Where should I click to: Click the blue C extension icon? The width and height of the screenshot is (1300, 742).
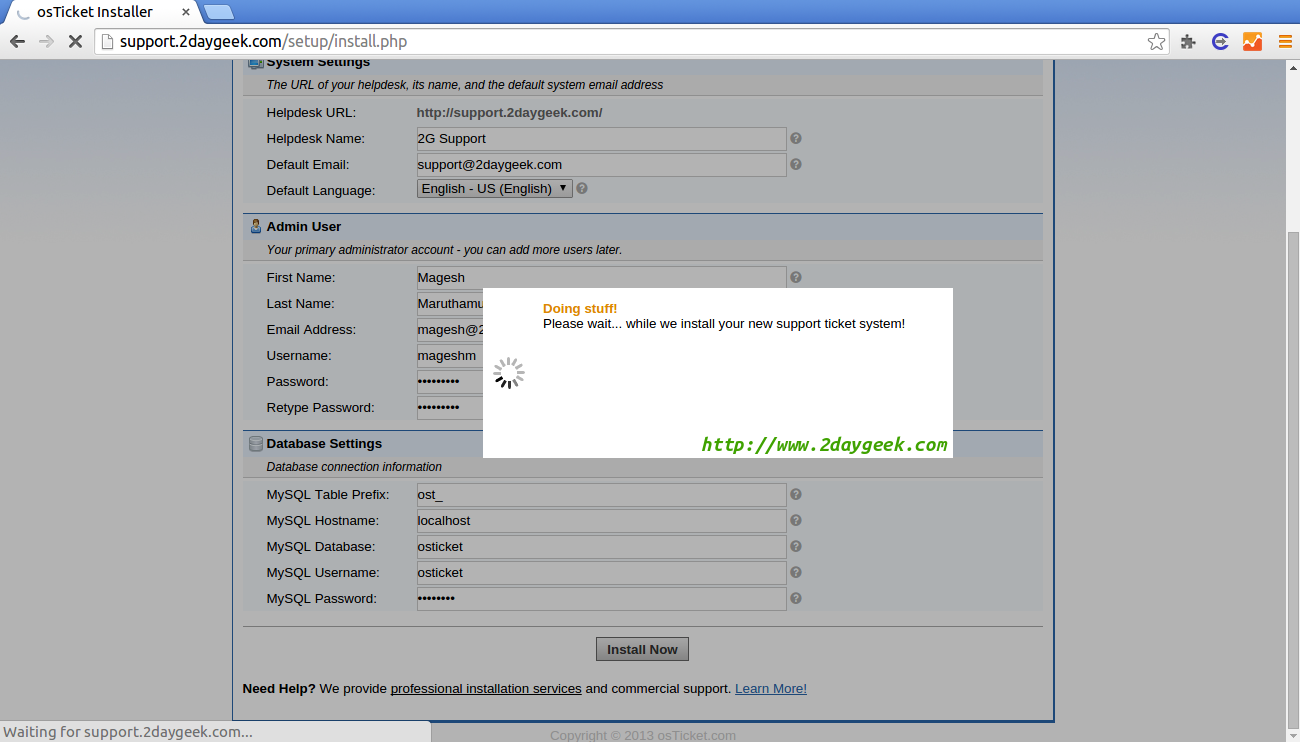(1220, 42)
